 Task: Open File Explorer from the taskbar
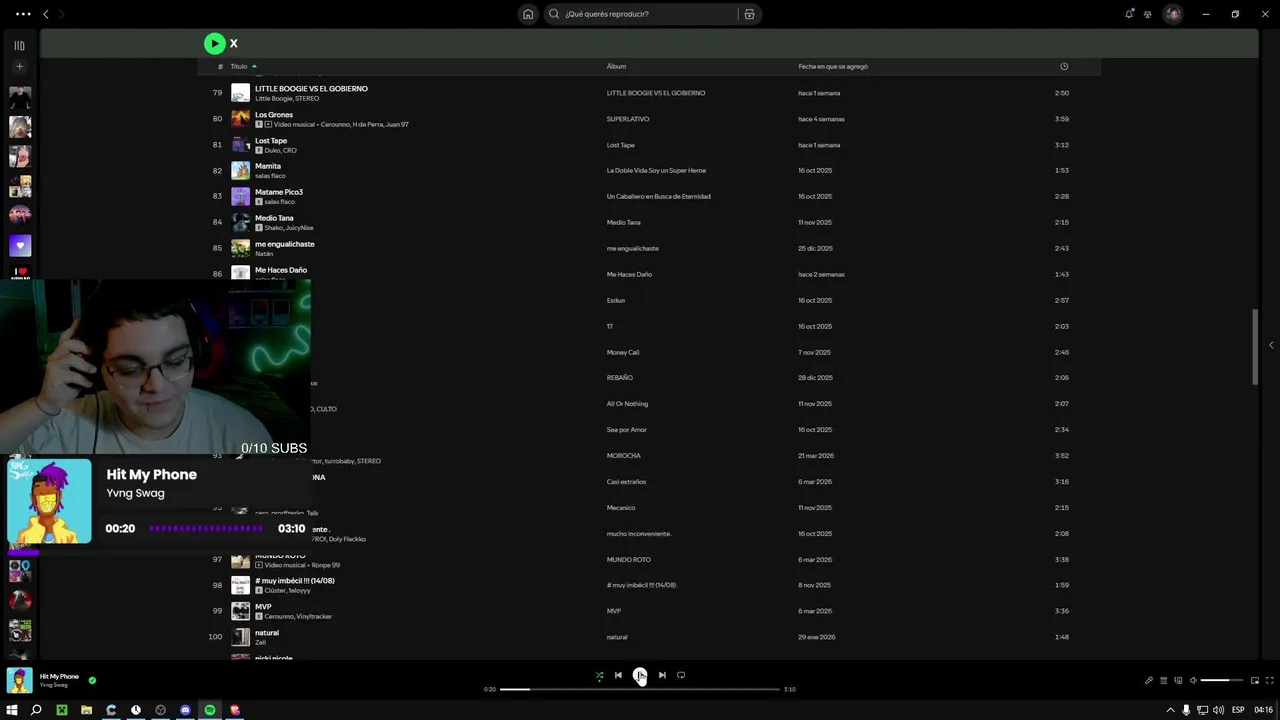[86, 710]
